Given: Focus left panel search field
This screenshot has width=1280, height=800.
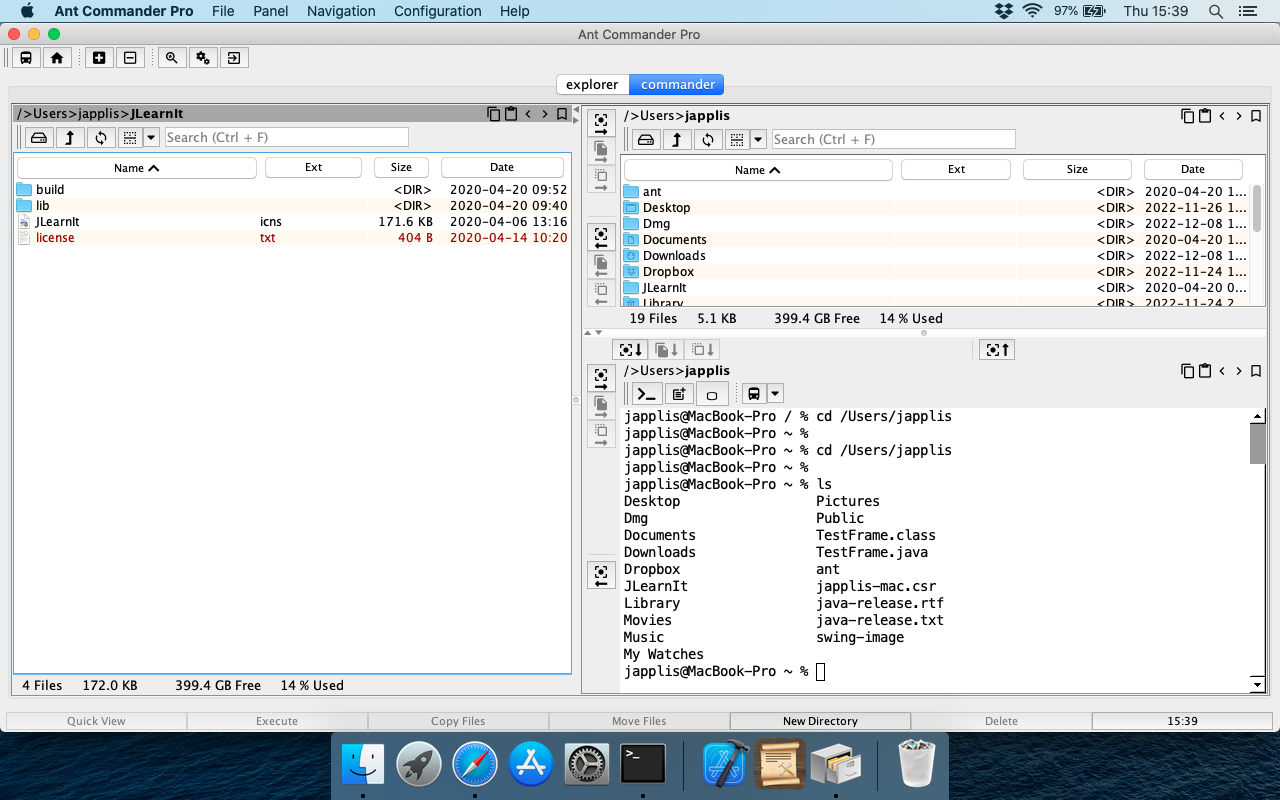Looking at the screenshot, I should pos(287,138).
